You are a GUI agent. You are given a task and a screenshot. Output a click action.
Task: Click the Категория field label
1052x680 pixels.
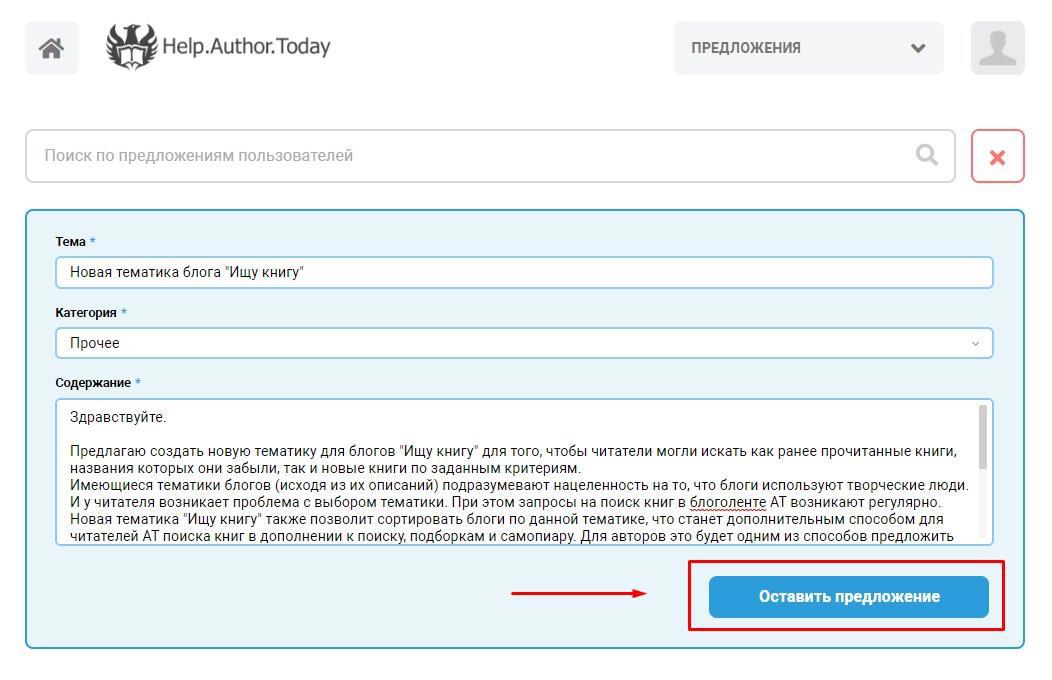(x=86, y=312)
